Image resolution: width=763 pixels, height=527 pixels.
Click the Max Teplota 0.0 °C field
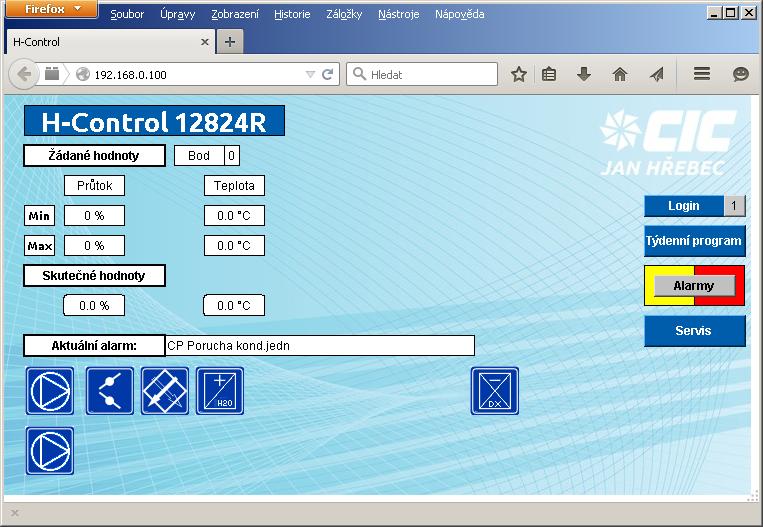(x=234, y=246)
